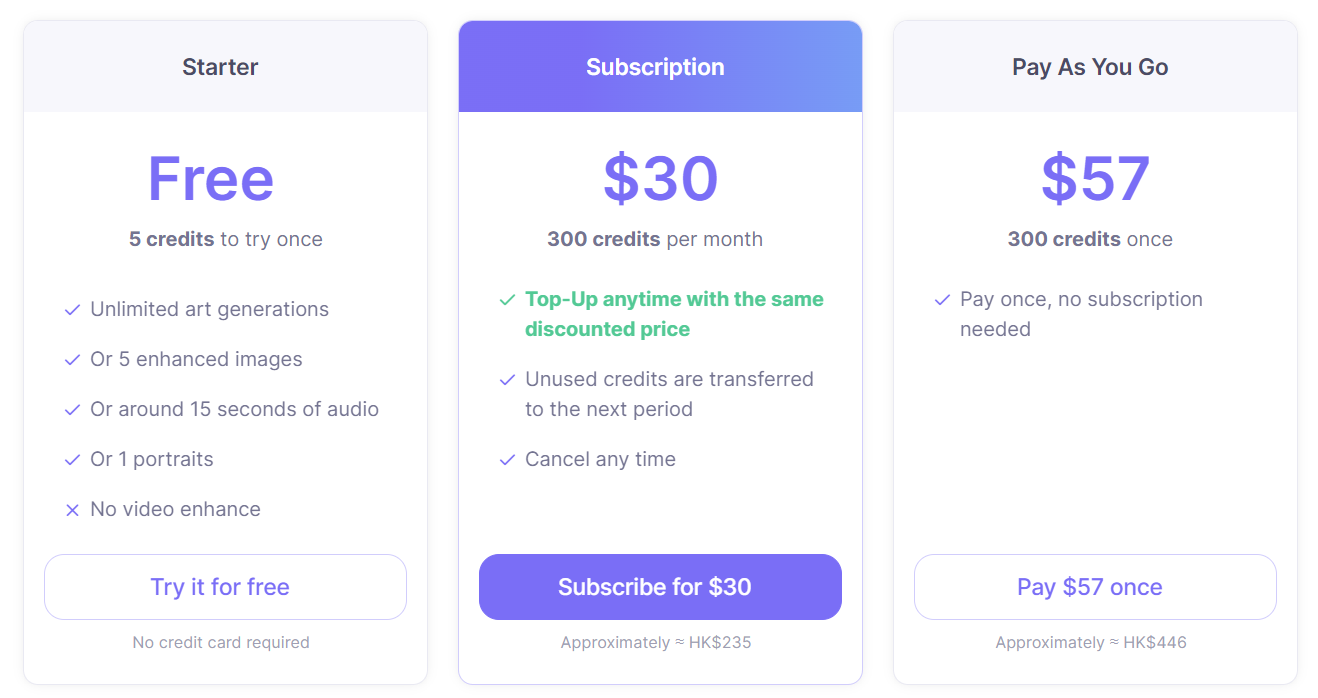Click the X icon beside No video enhance
Image resolution: width=1318 pixels, height=698 pixels.
coord(72,510)
